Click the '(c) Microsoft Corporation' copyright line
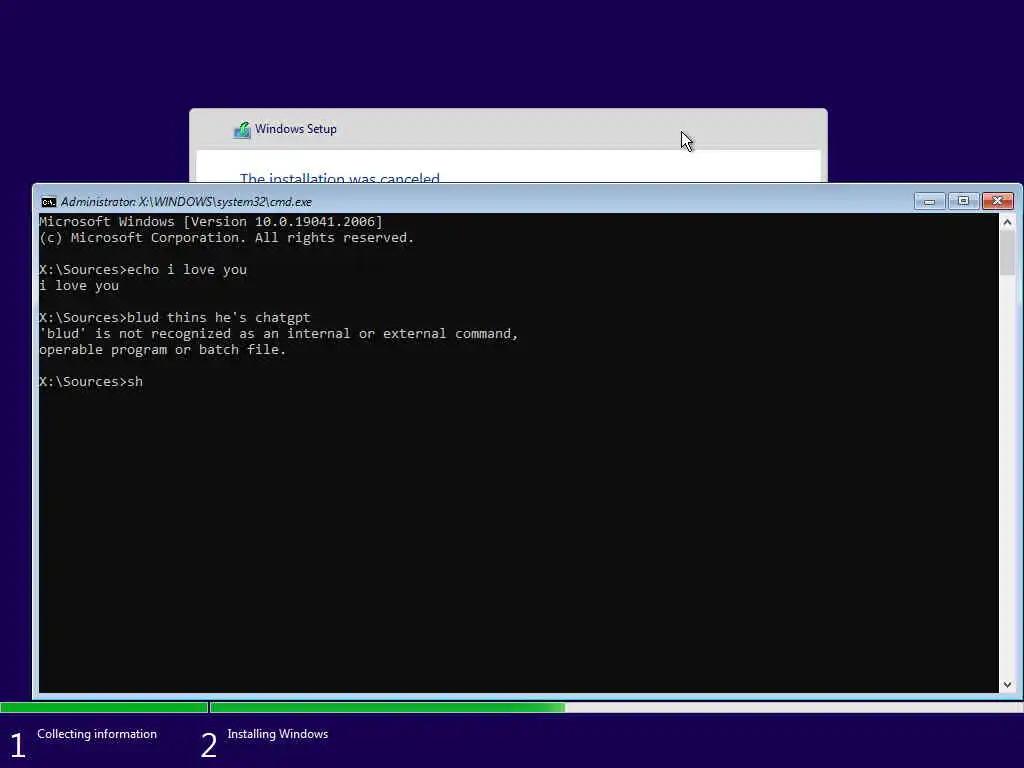This screenshot has width=1024, height=768. 227,238
